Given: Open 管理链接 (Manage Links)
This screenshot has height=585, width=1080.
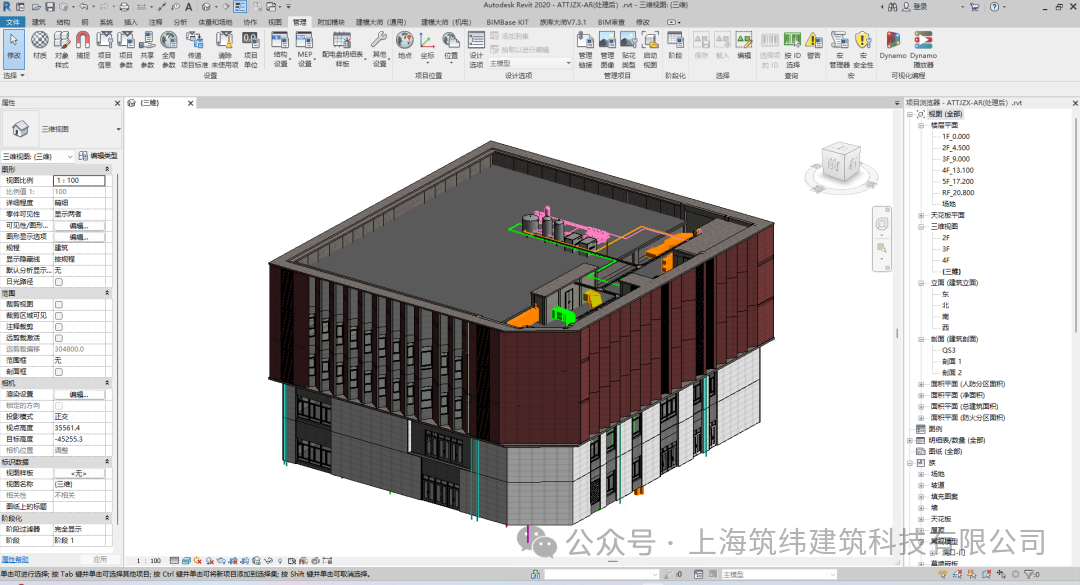Looking at the screenshot, I should click(x=585, y=50).
